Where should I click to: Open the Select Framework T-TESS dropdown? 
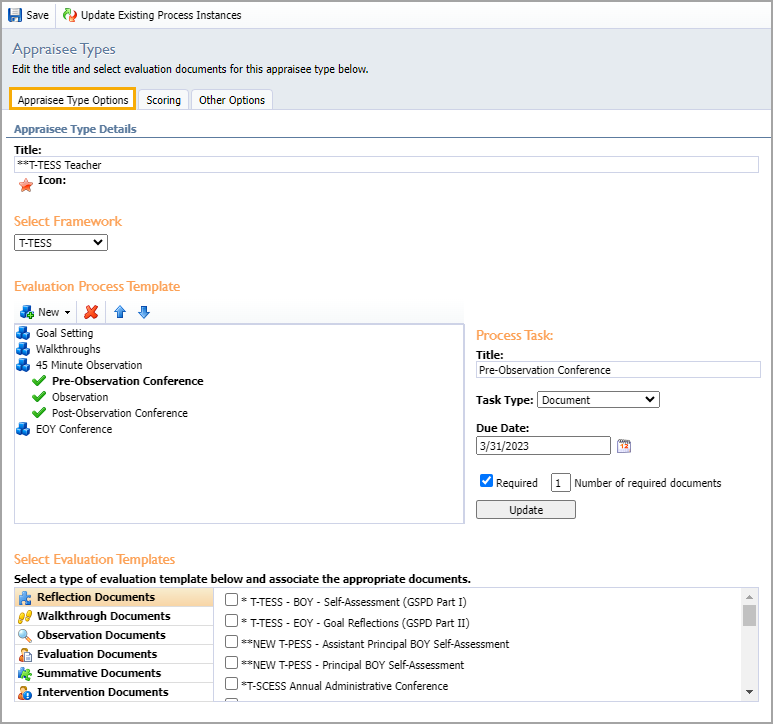click(x=61, y=242)
